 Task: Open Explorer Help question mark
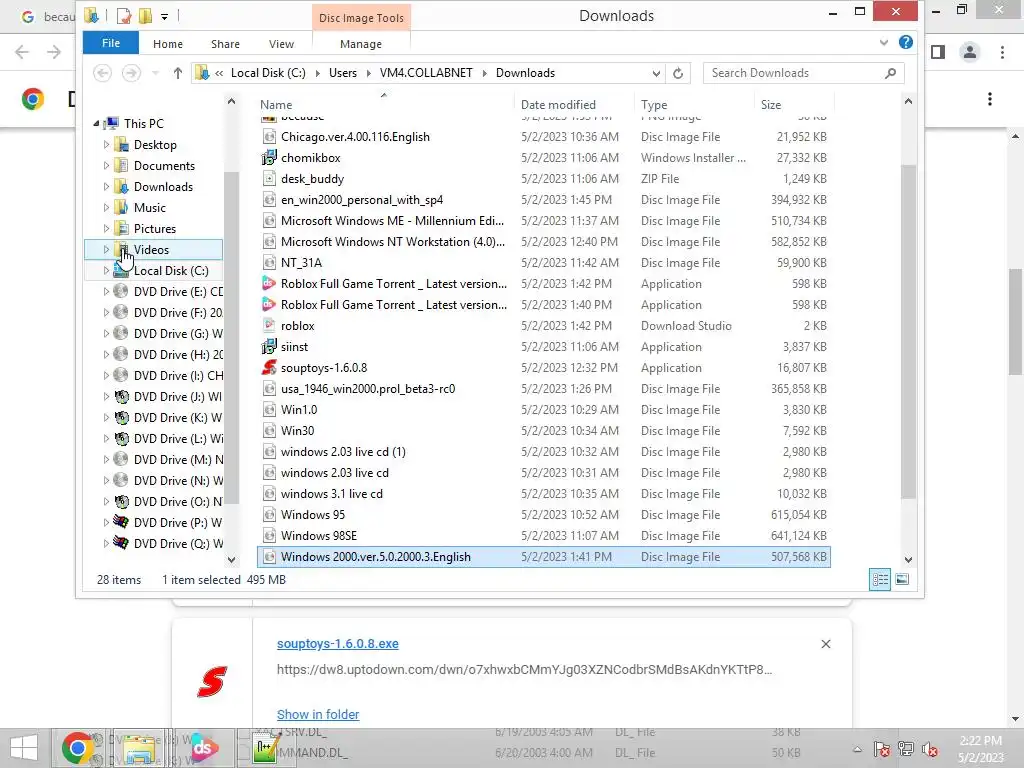pos(906,42)
